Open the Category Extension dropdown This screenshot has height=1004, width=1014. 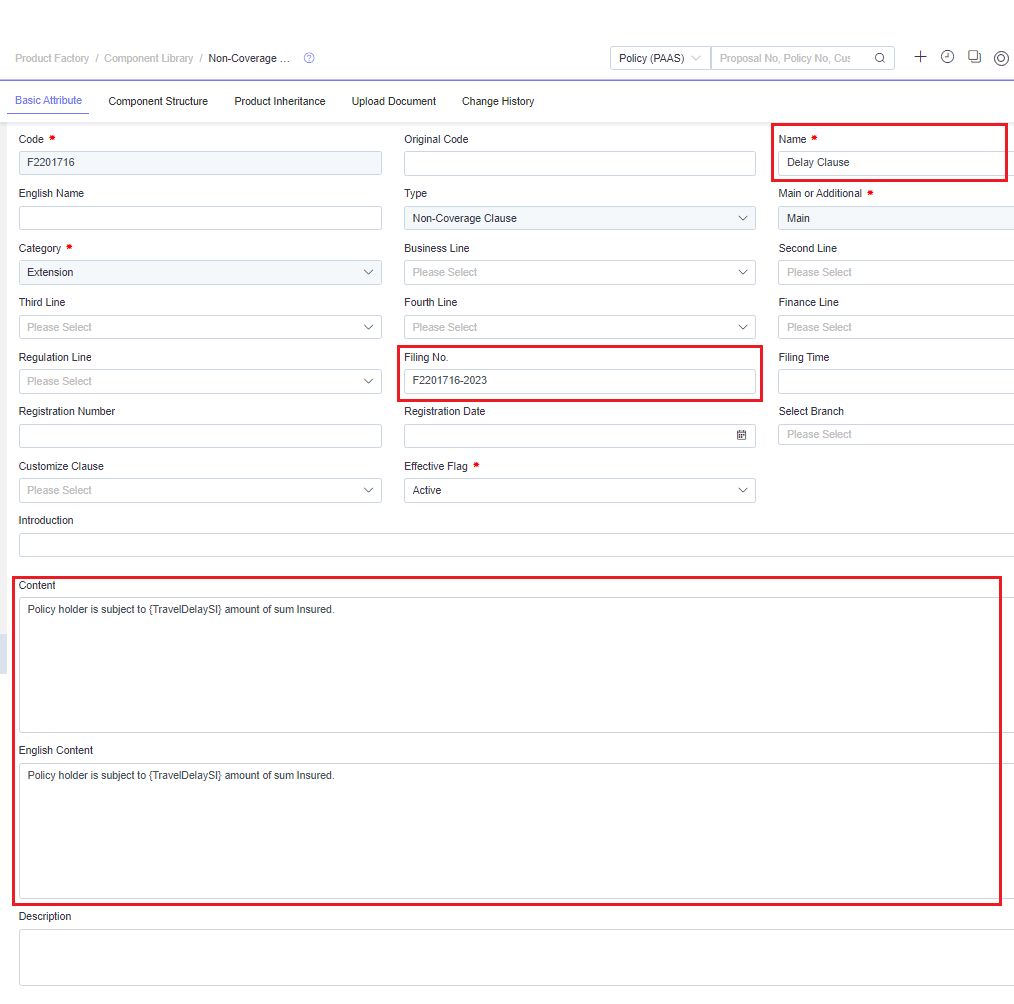click(200, 273)
